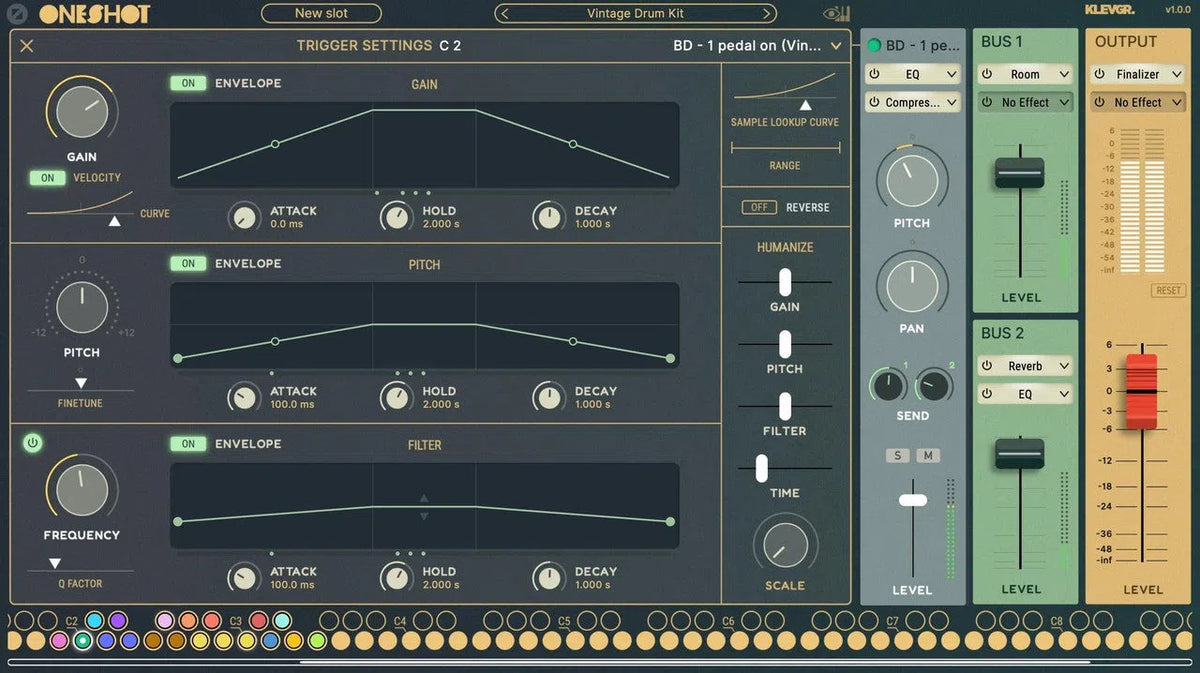The height and width of the screenshot is (673, 1200).
Task: Close the Trigger Settings panel
Action: point(27,46)
